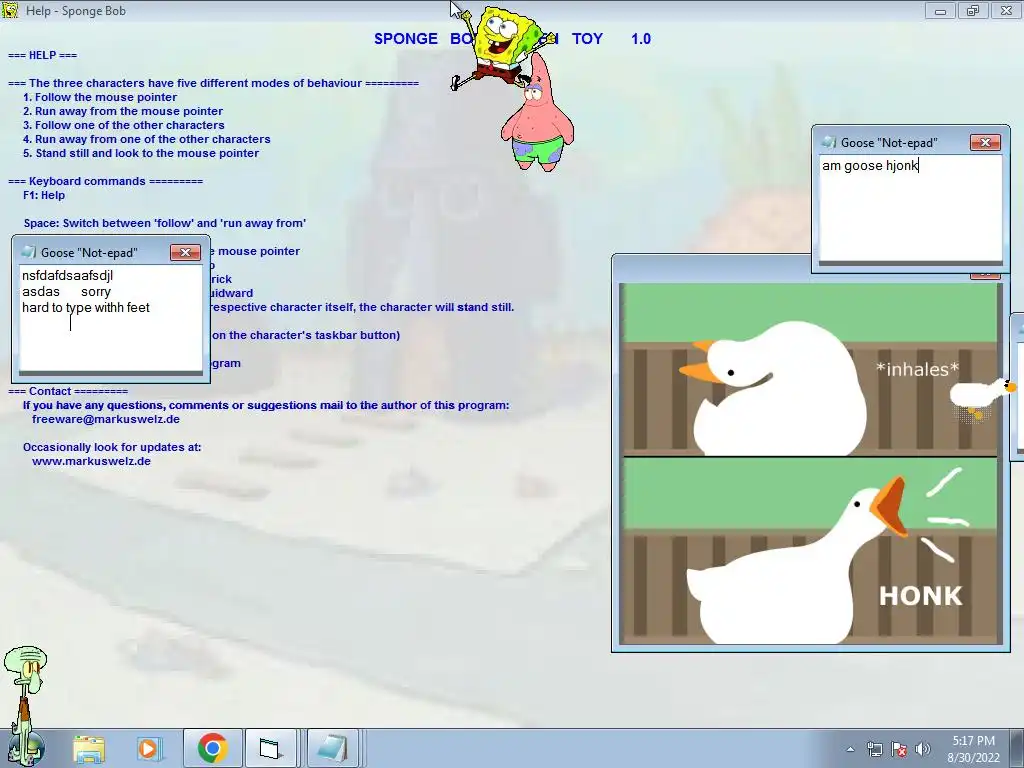
Task: Click the freeware@markuswelz.de email address
Action: [106, 419]
